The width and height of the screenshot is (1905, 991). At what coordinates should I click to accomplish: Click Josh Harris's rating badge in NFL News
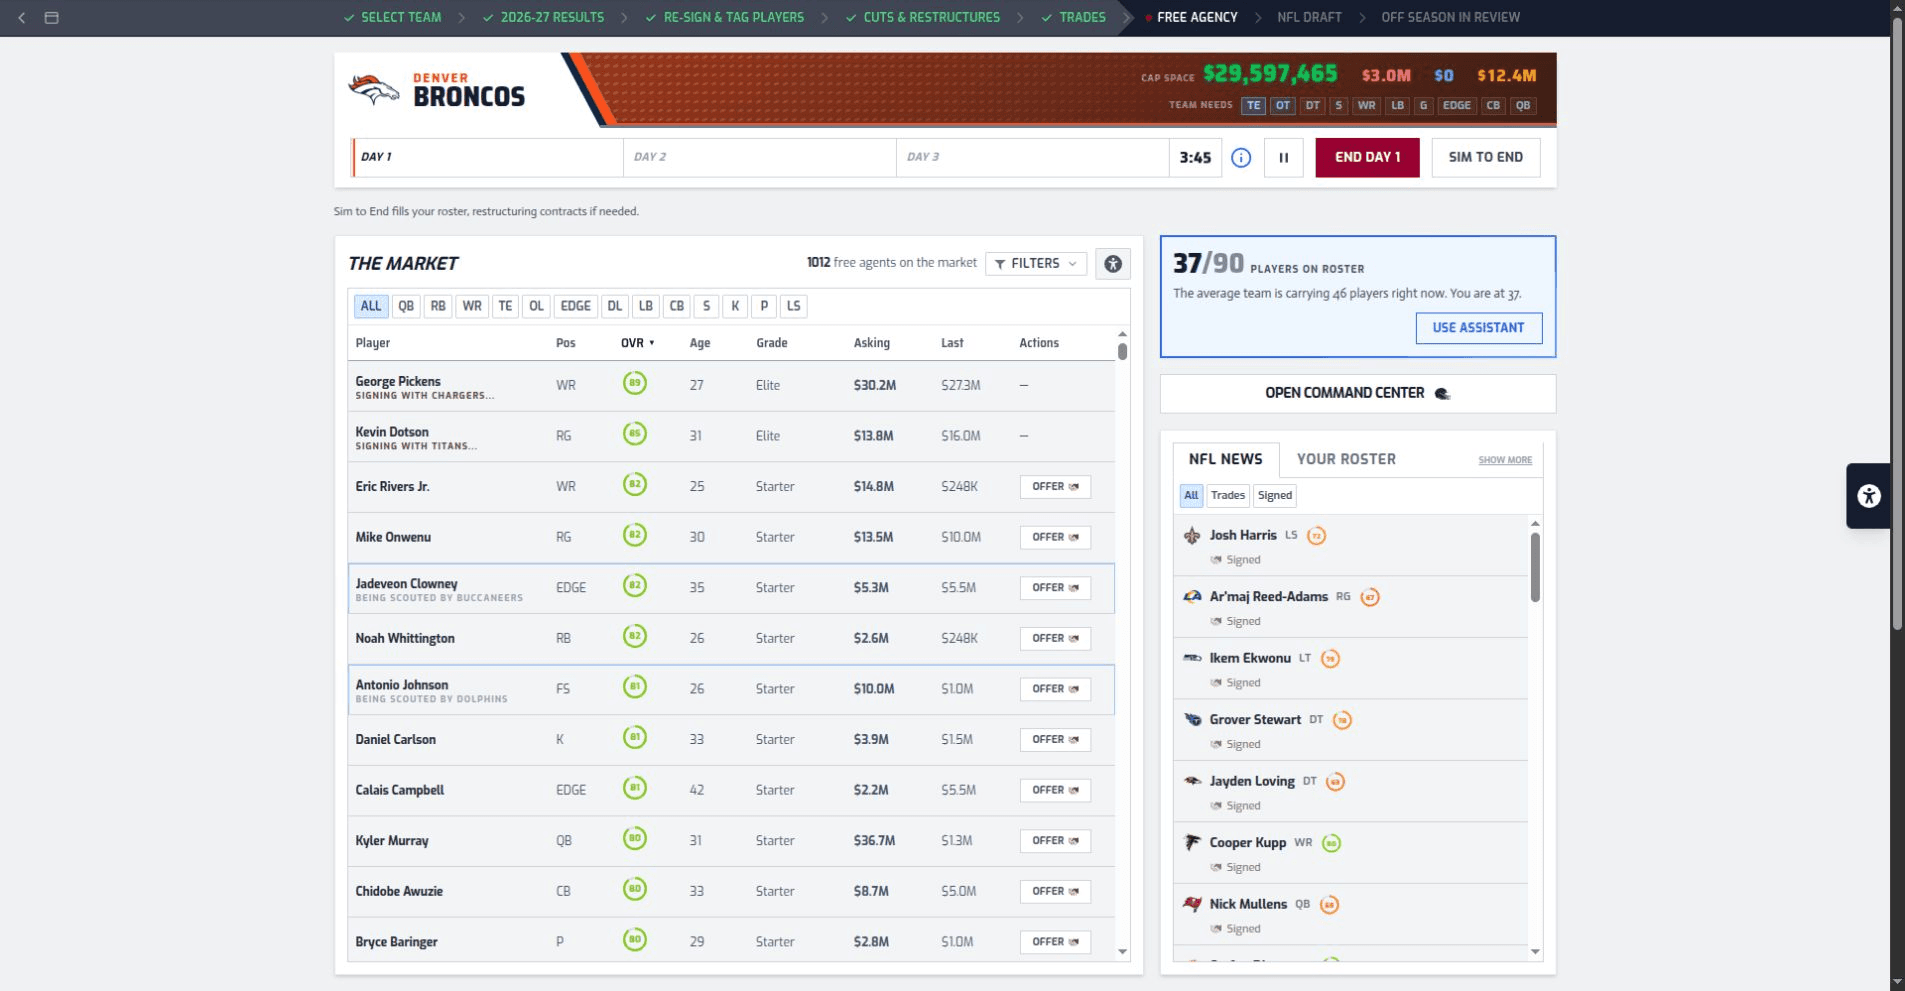pos(1317,536)
